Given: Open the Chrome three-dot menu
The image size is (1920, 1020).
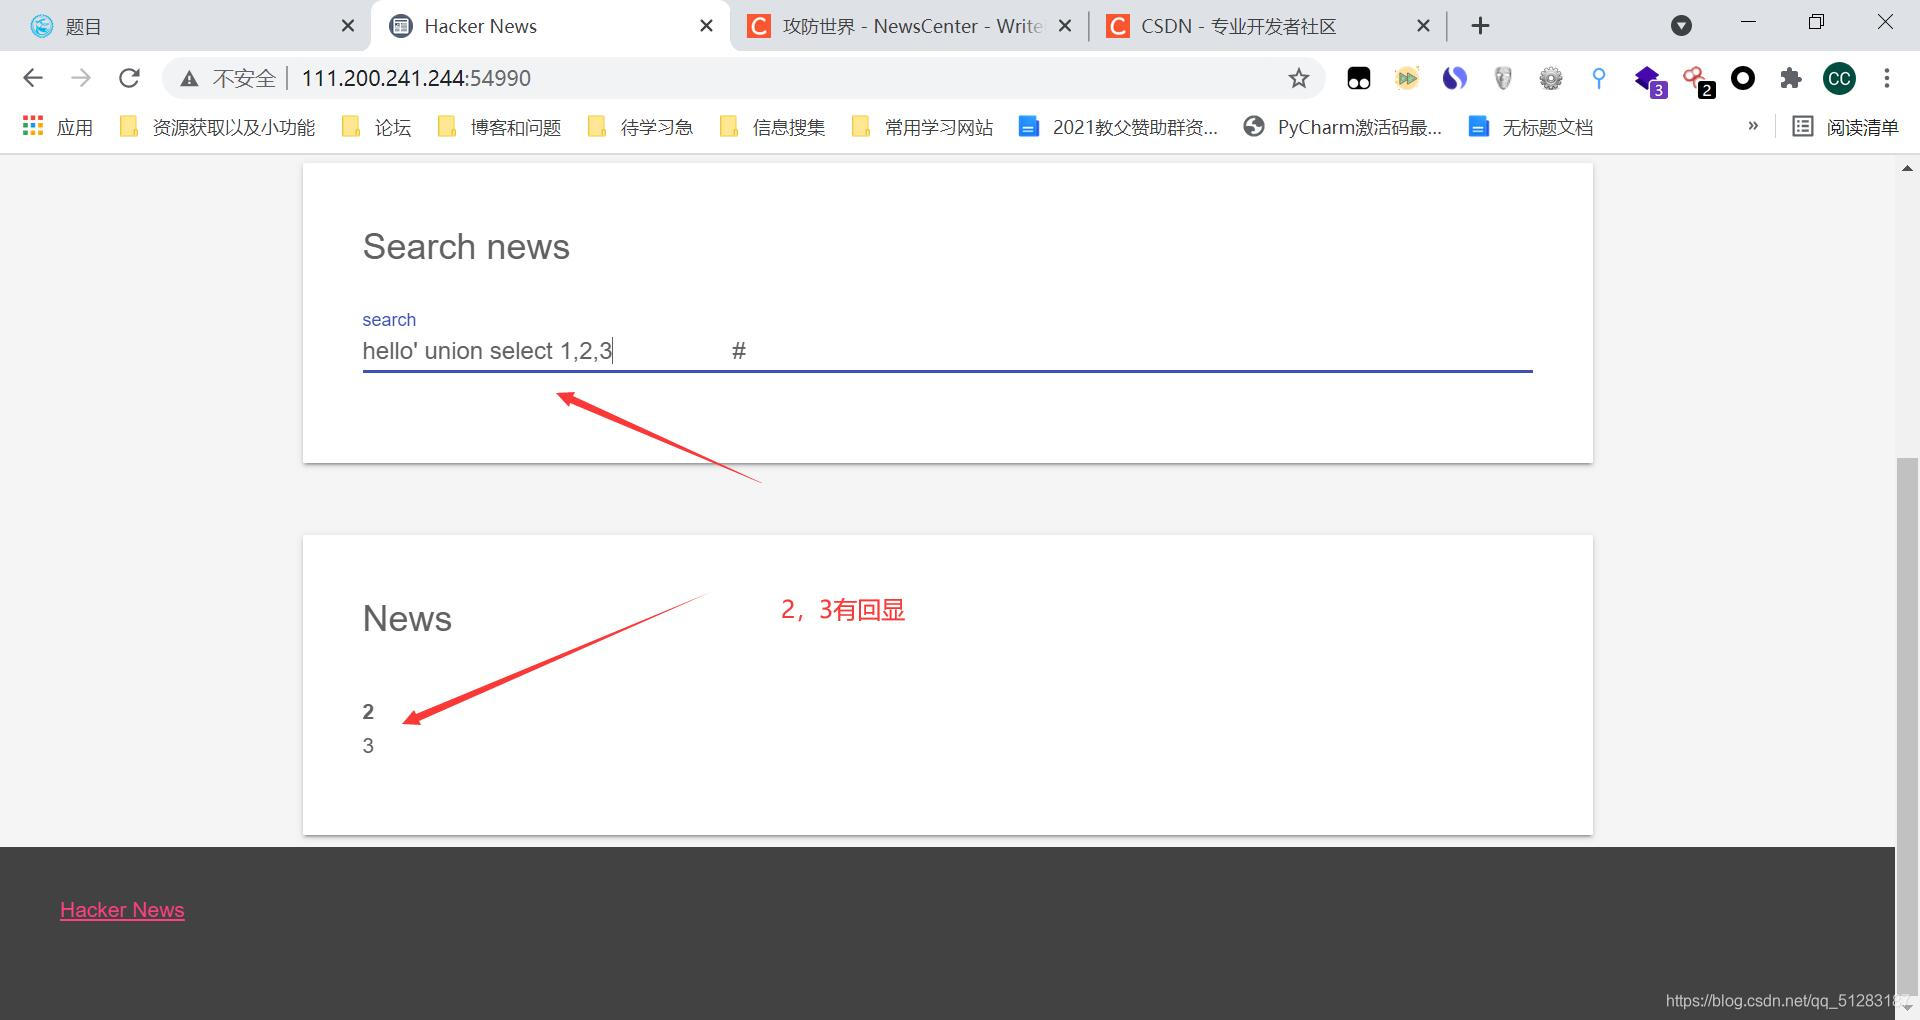Looking at the screenshot, I should pos(1887,78).
